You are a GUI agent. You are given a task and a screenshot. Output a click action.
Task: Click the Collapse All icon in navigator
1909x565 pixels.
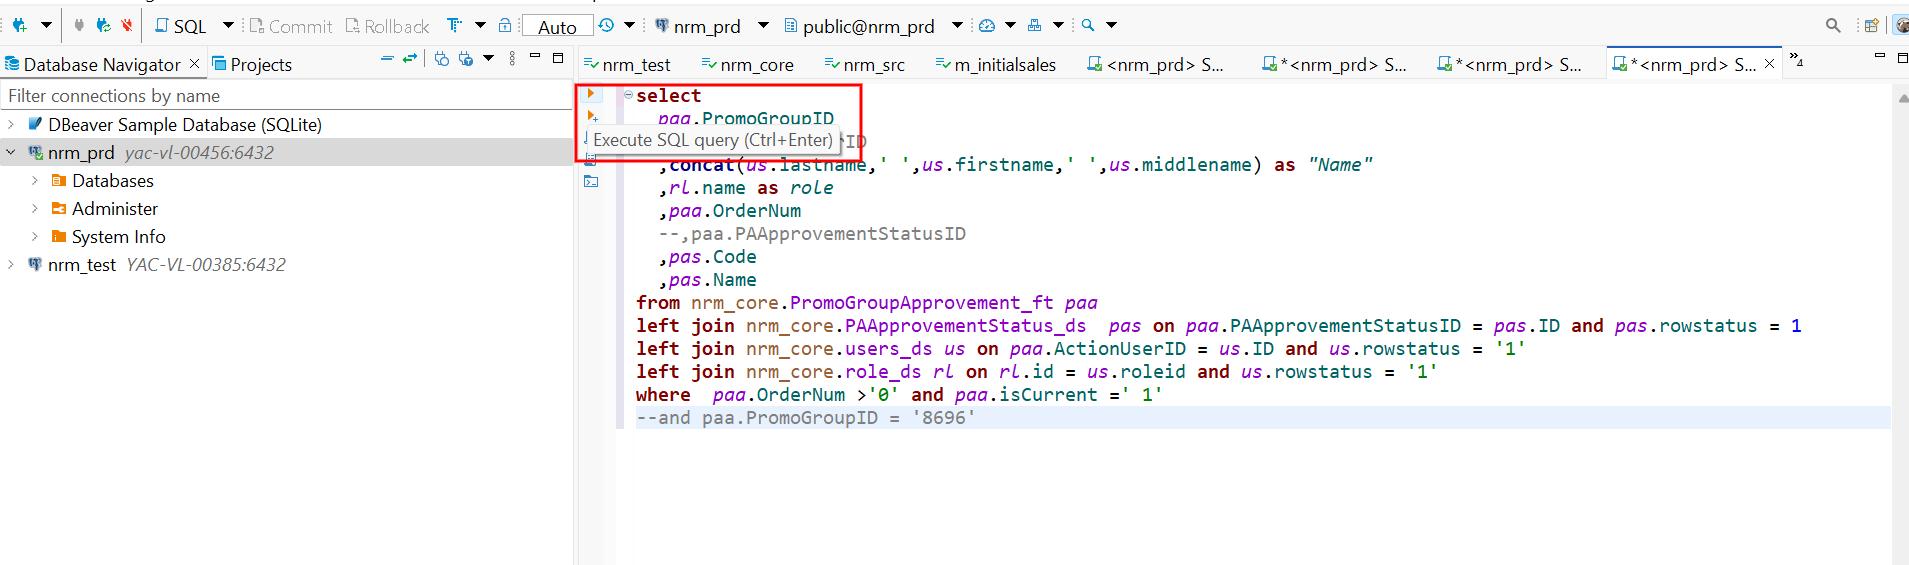click(387, 59)
